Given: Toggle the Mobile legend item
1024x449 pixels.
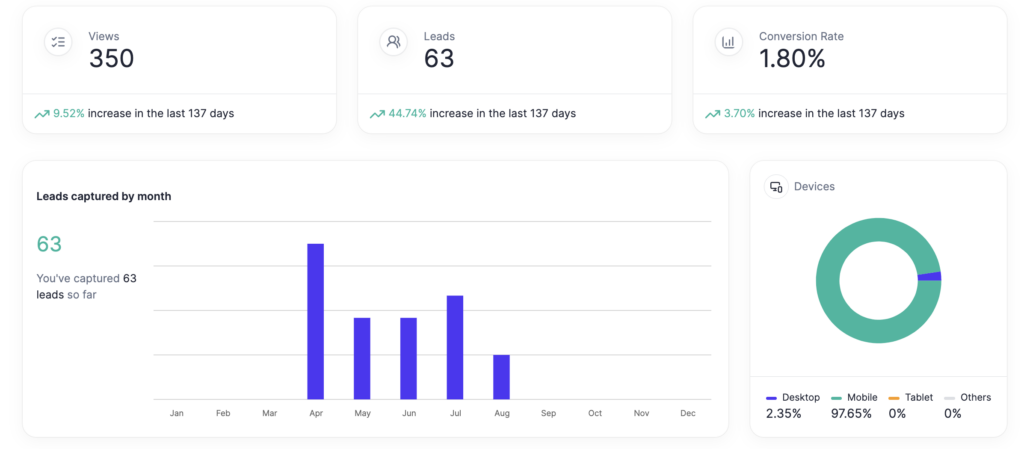Looking at the screenshot, I should pyautogui.click(x=854, y=397).
